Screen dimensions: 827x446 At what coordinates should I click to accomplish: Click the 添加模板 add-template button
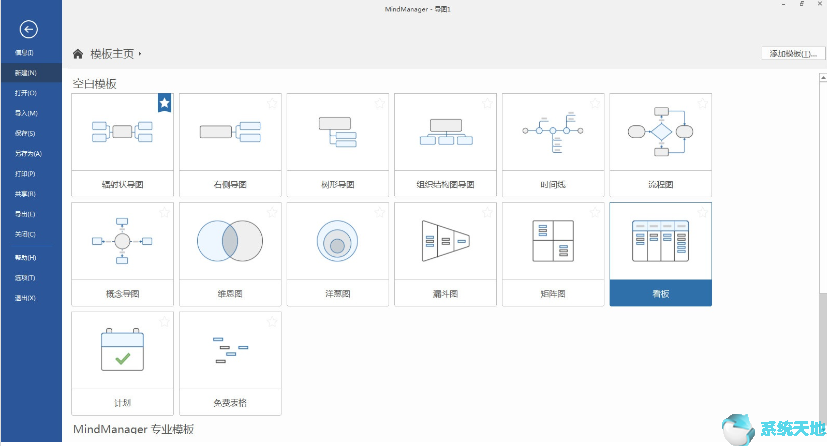(x=793, y=53)
